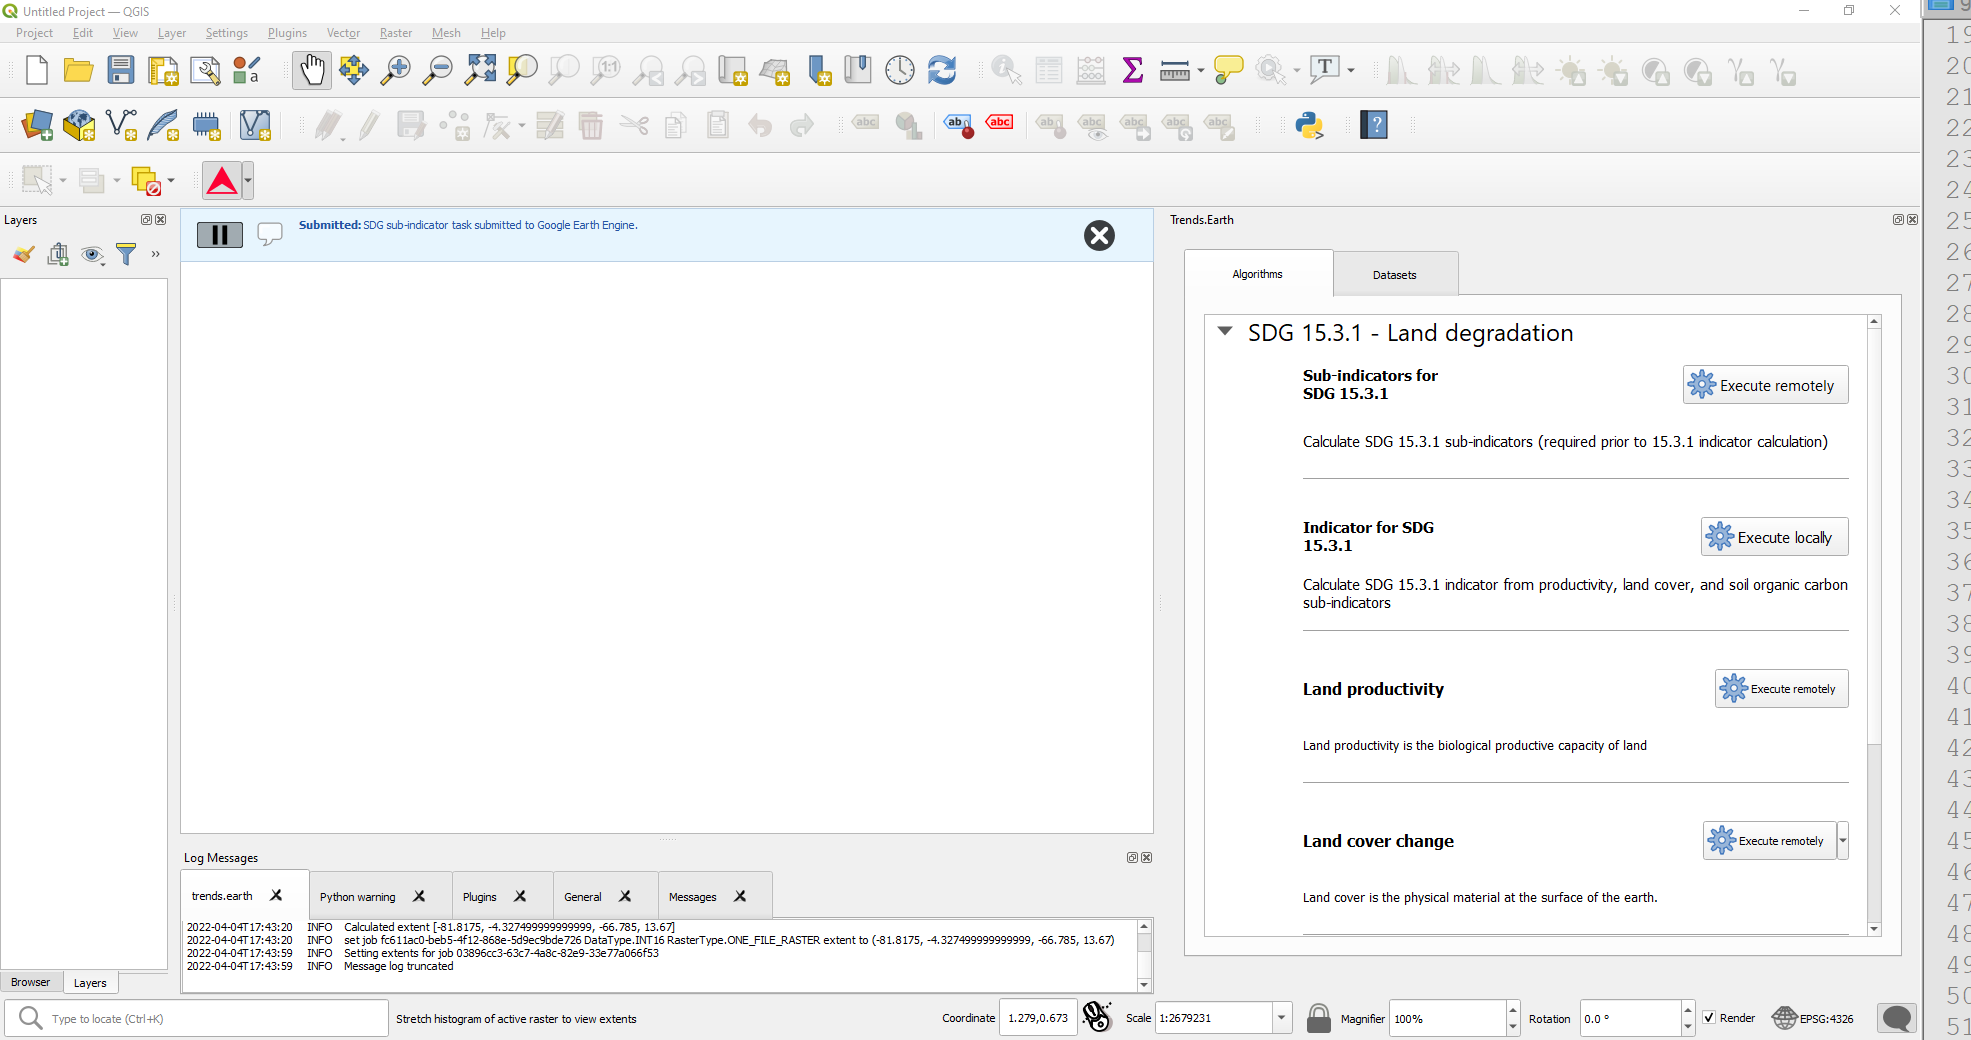Click the Help question mark icon
1971x1040 pixels.
(1374, 126)
